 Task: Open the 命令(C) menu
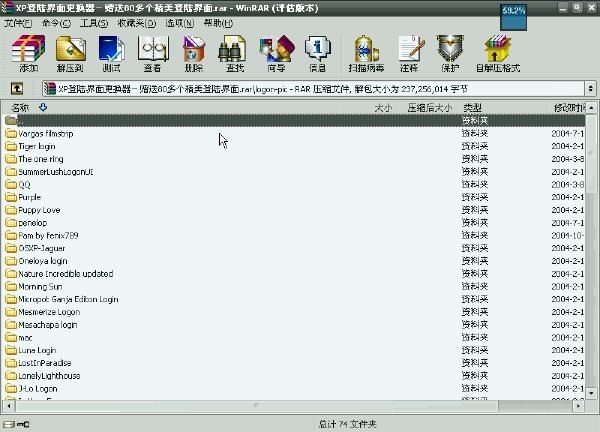[x=56, y=23]
